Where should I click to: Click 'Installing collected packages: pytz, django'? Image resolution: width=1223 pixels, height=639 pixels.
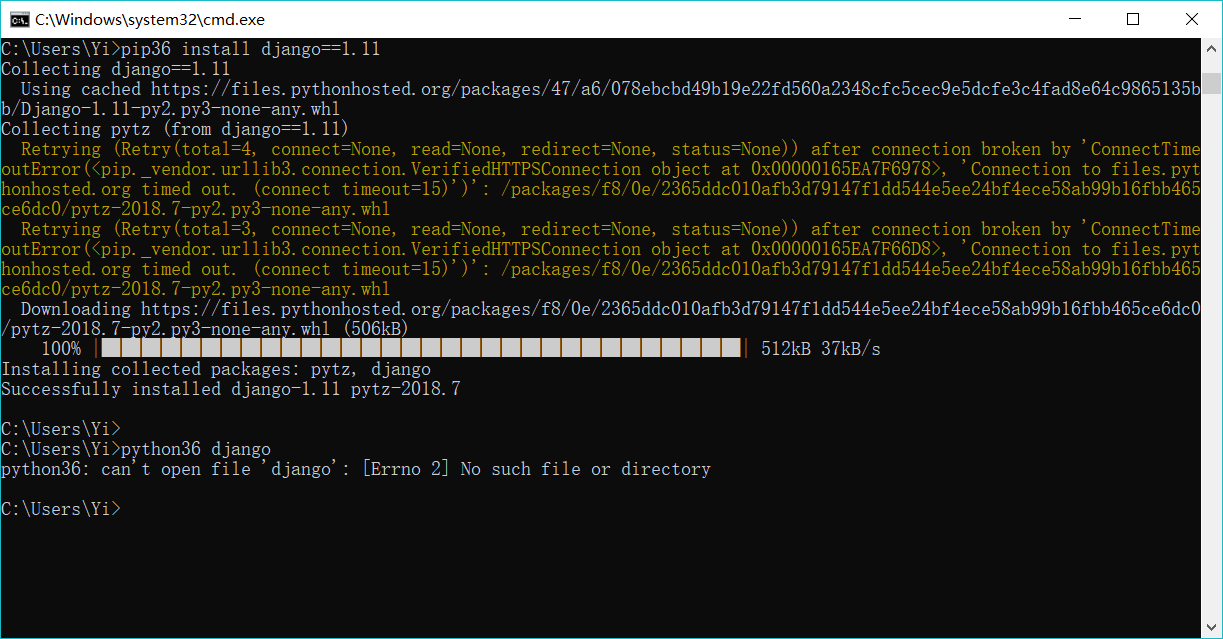[x=216, y=369]
